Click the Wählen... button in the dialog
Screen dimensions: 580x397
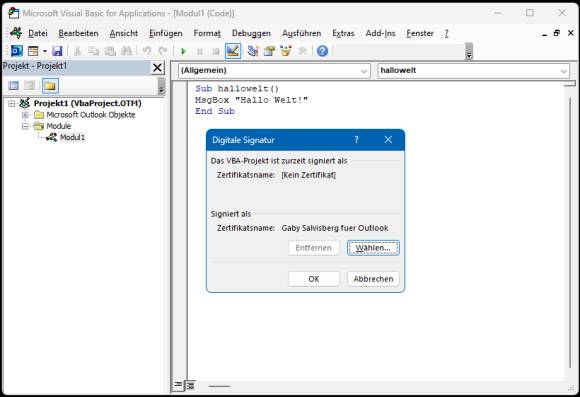pyautogui.click(x=373, y=248)
